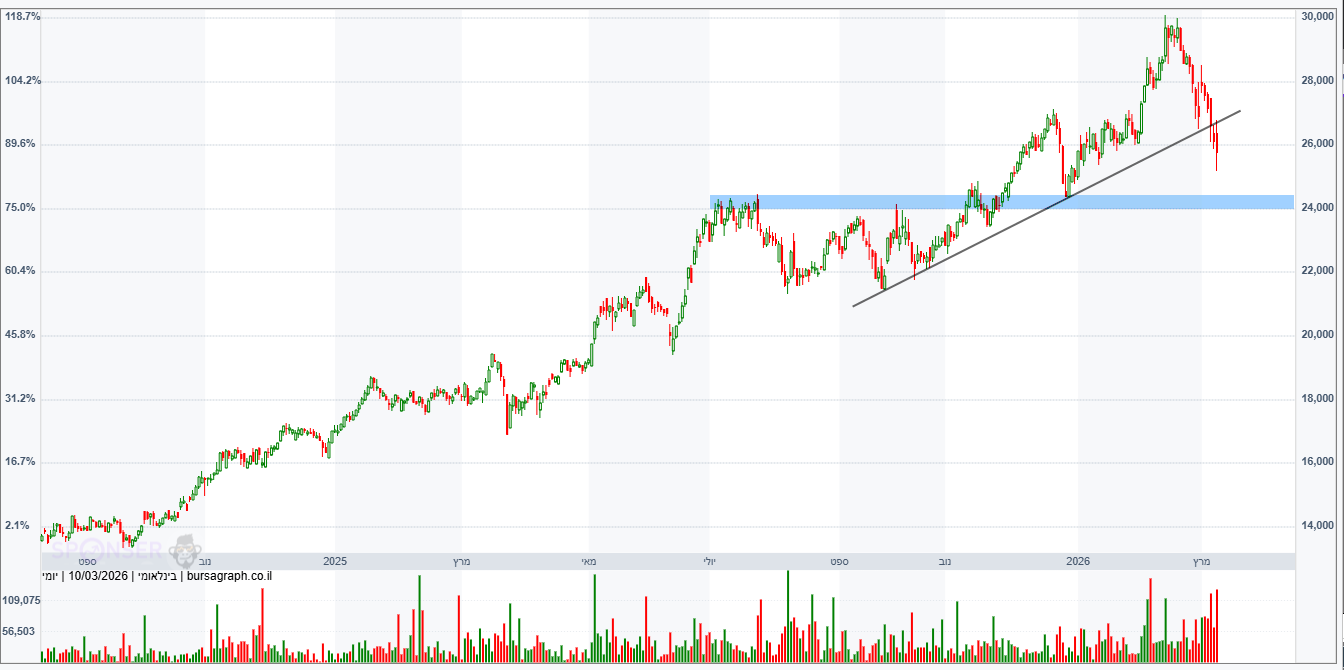Screen dimensions: 1344x670
Task: Click the מרץ label following 2026
Action: point(1201,562)
